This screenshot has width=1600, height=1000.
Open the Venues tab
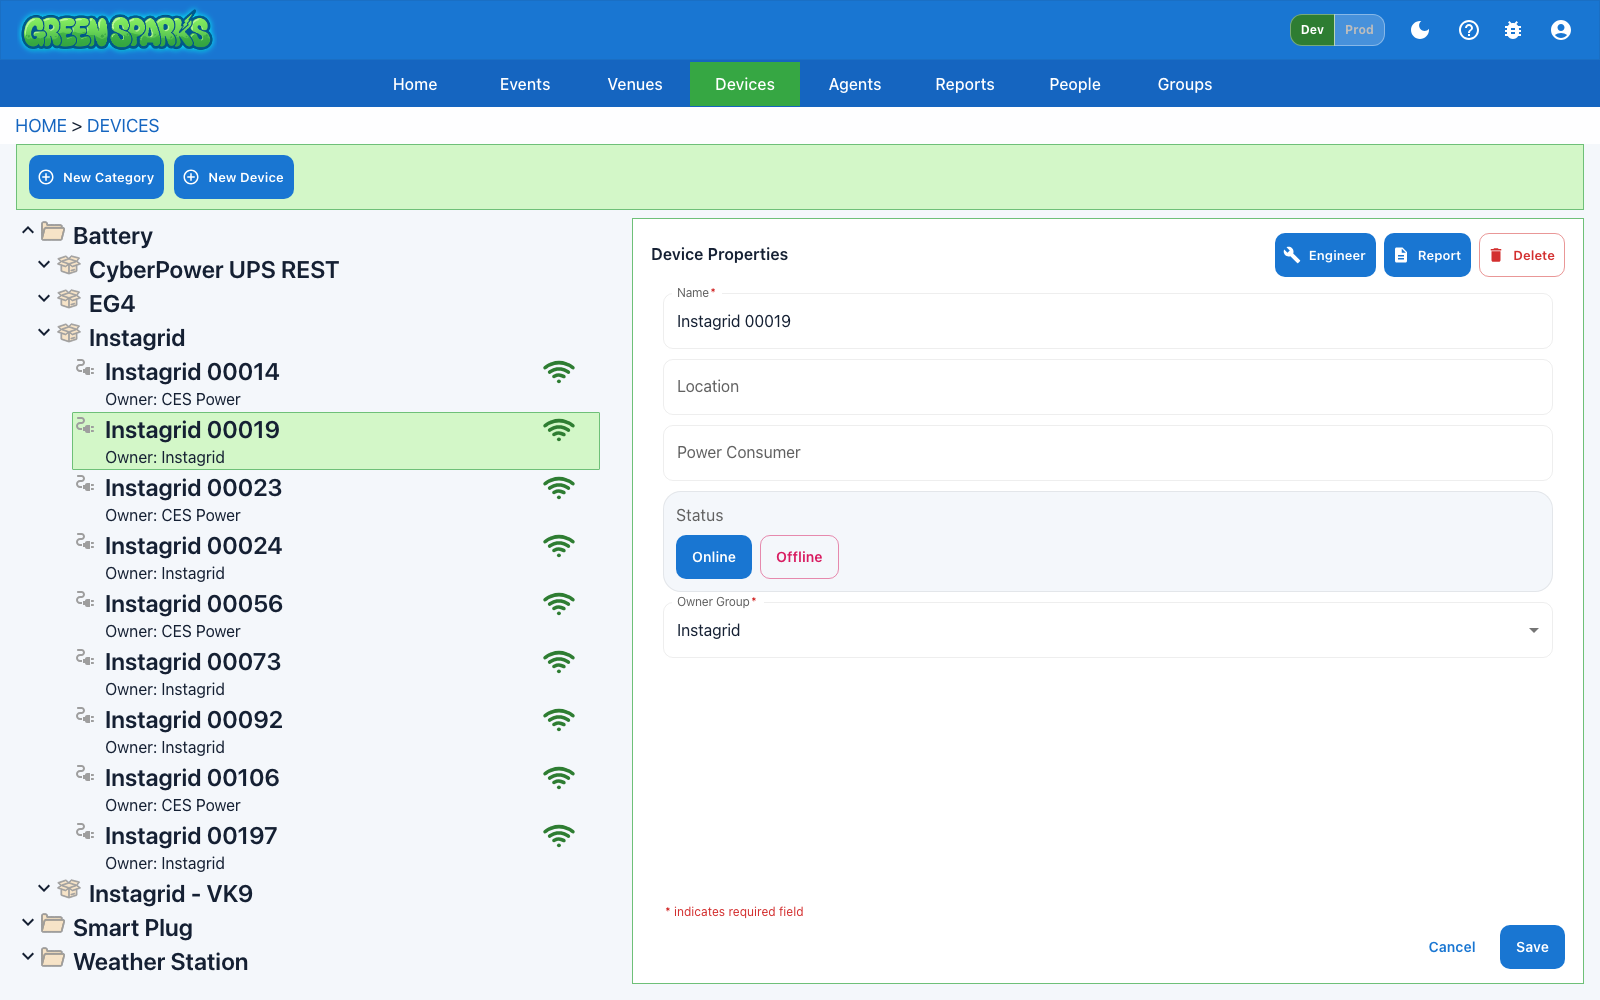coord(635,84)
